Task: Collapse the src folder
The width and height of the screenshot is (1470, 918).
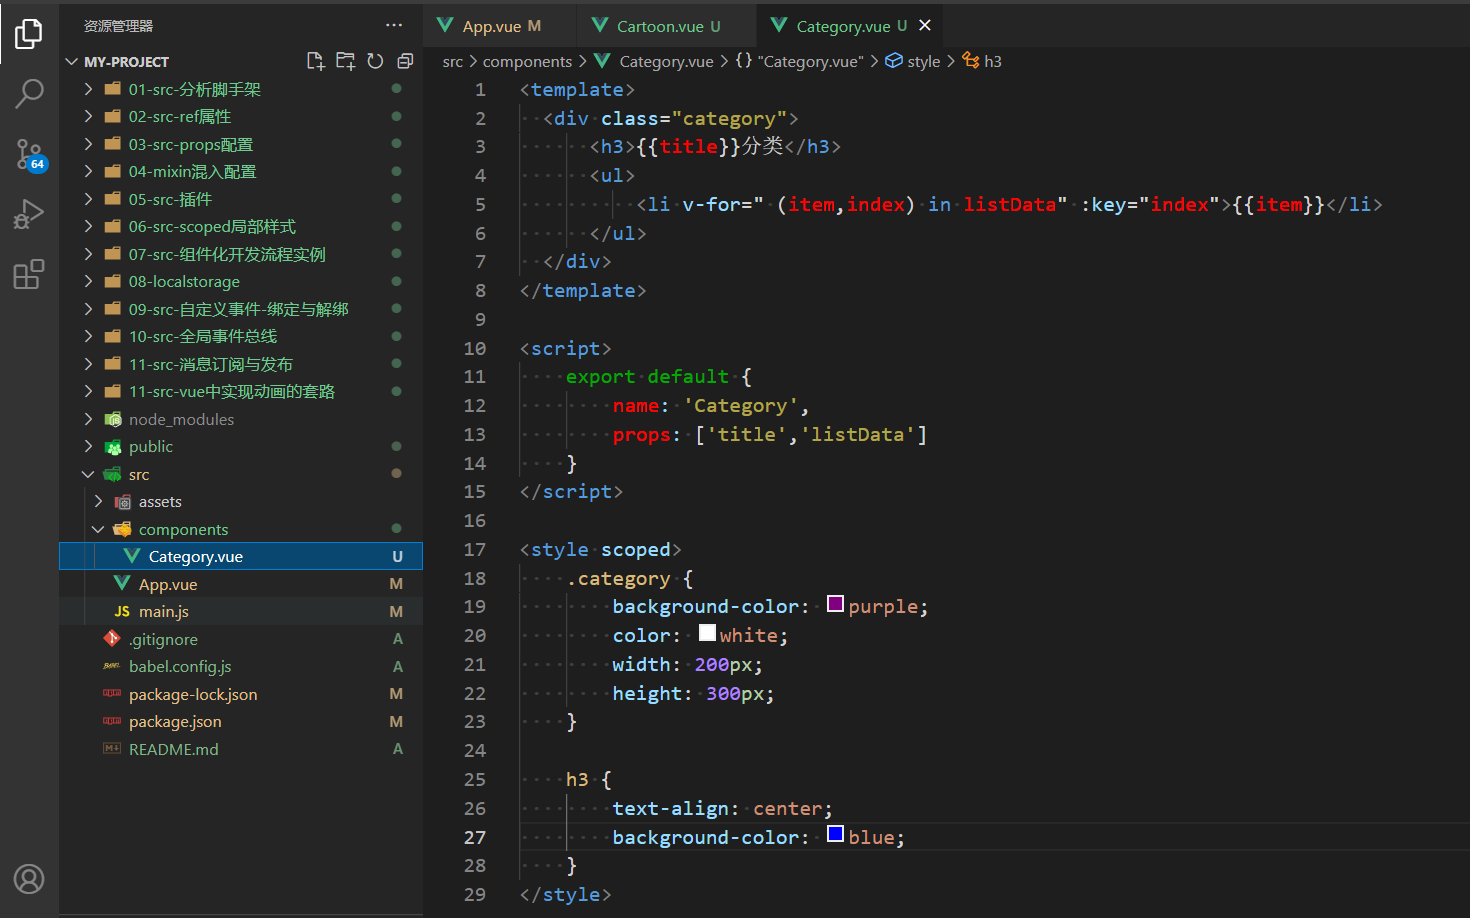Action: click(x=88, y=474)
